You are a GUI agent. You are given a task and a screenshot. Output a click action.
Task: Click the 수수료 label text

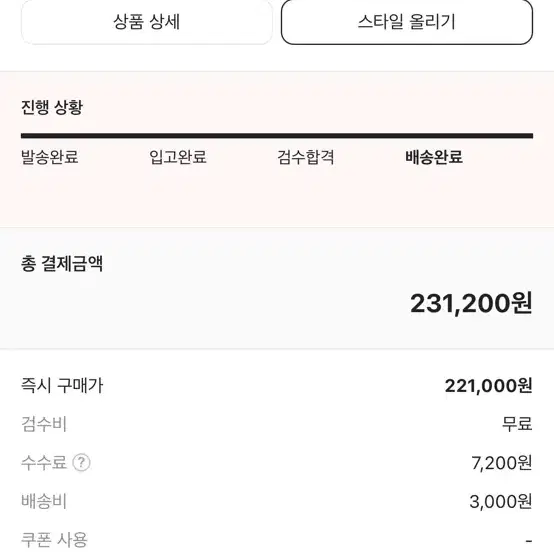[44, 462]
